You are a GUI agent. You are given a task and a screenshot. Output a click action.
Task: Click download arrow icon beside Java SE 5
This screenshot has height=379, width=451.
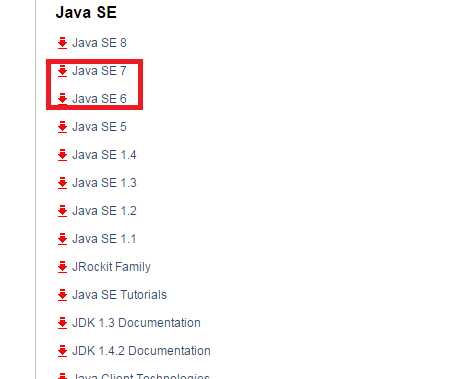click(62, 127)
